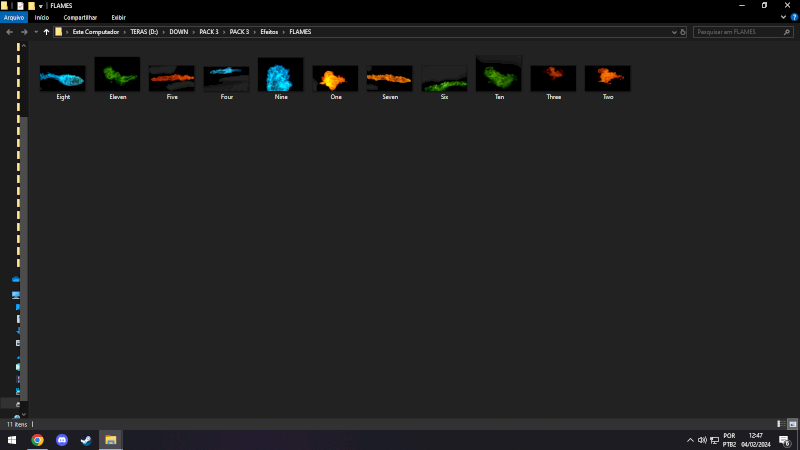
Task: Go back with the back arrow
Action: [x=9, y=32]
